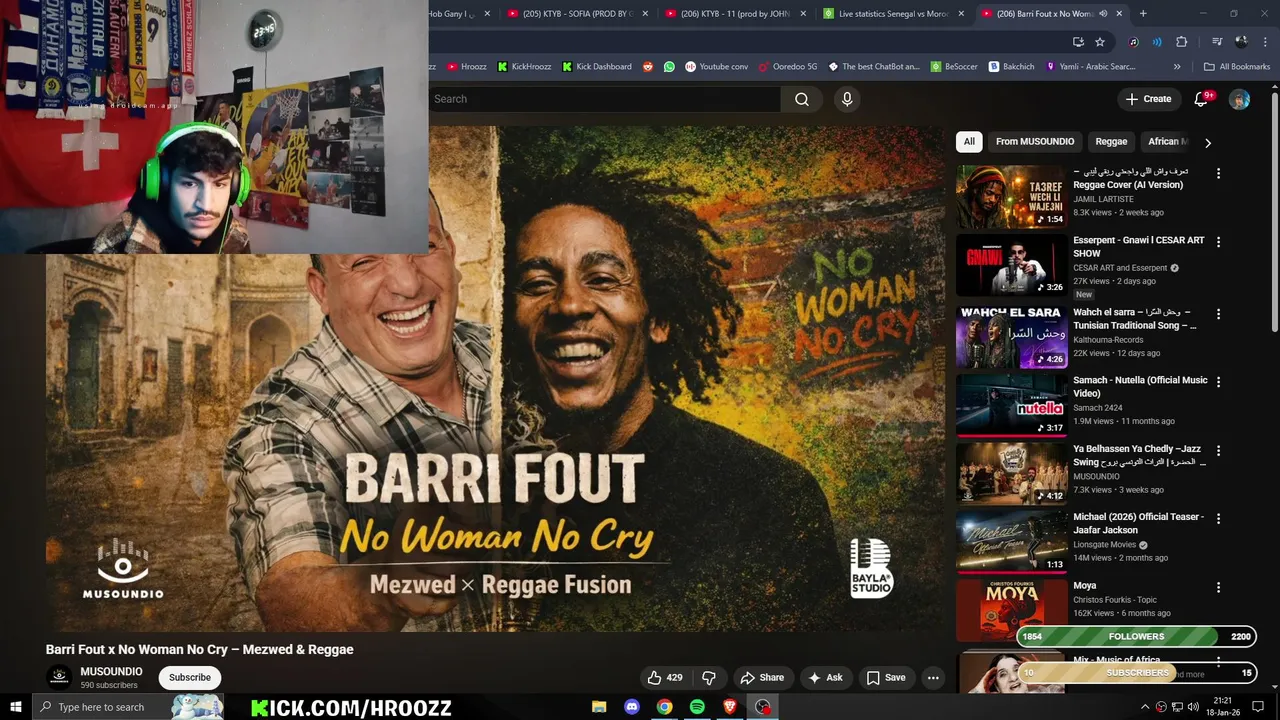Open Spotify from the taskbar
This screenshot has width=1280, height=720.
(697, 707)
